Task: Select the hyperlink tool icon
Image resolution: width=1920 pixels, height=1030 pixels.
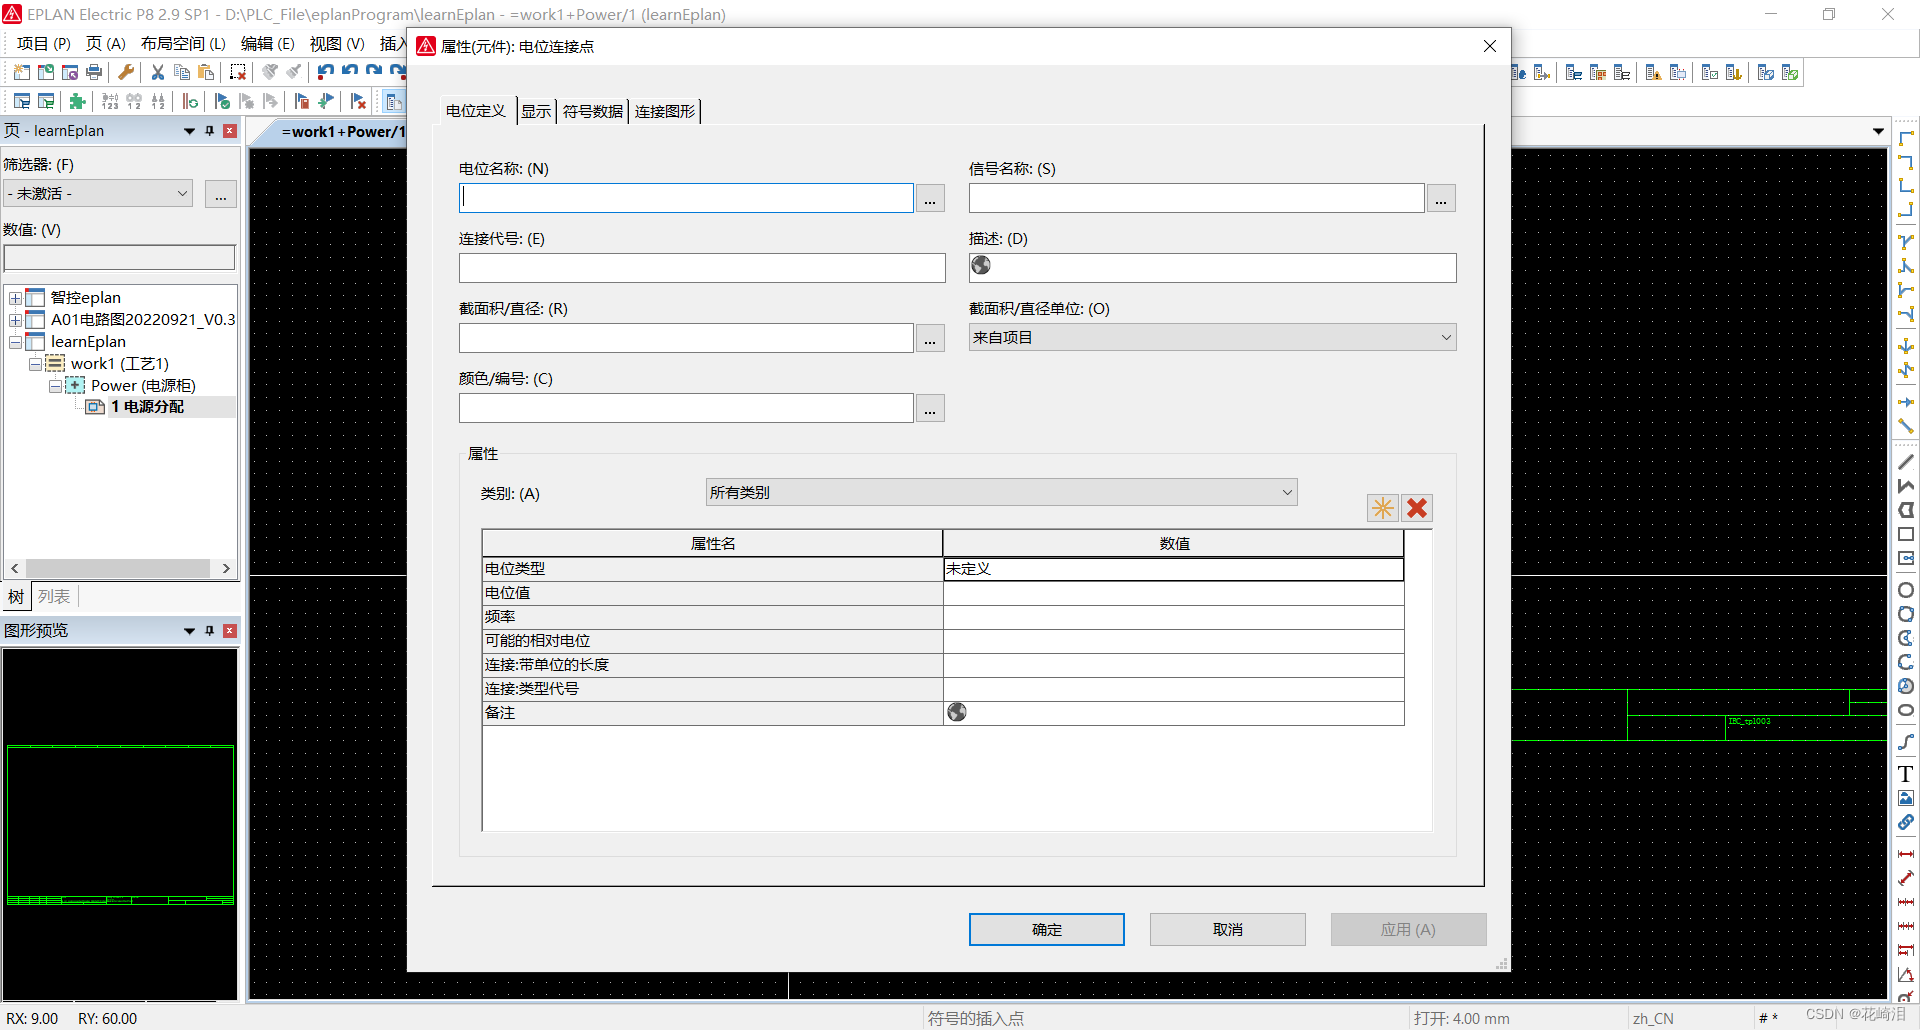Action: point(1906,822)
